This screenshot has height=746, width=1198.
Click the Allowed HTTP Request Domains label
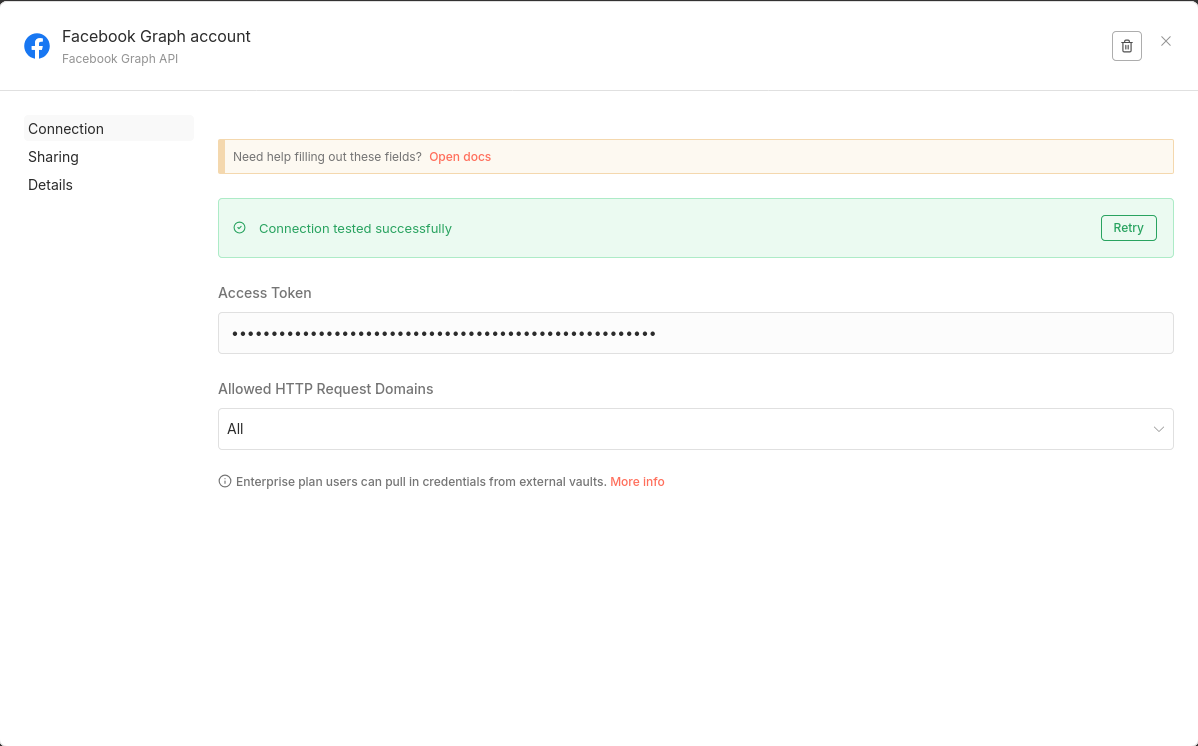(325, 389)
